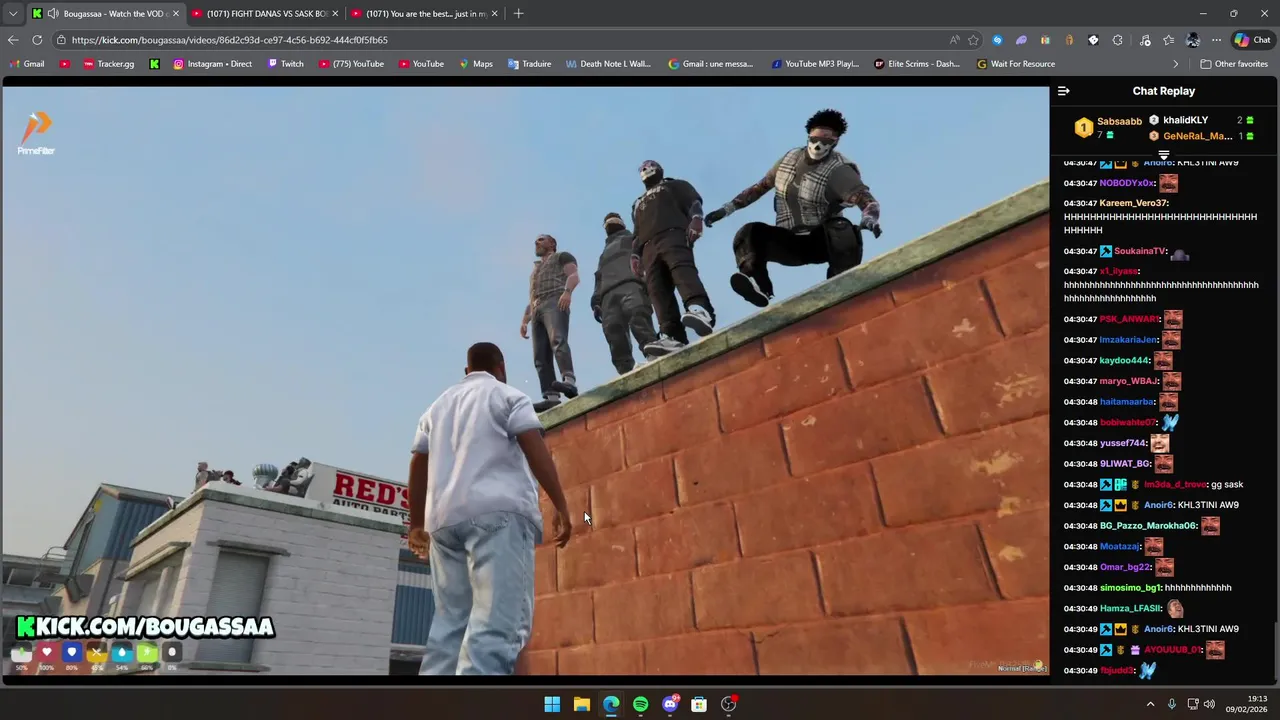
Task: Open the browser profile avatar
Action: (x=1192, y=40)
